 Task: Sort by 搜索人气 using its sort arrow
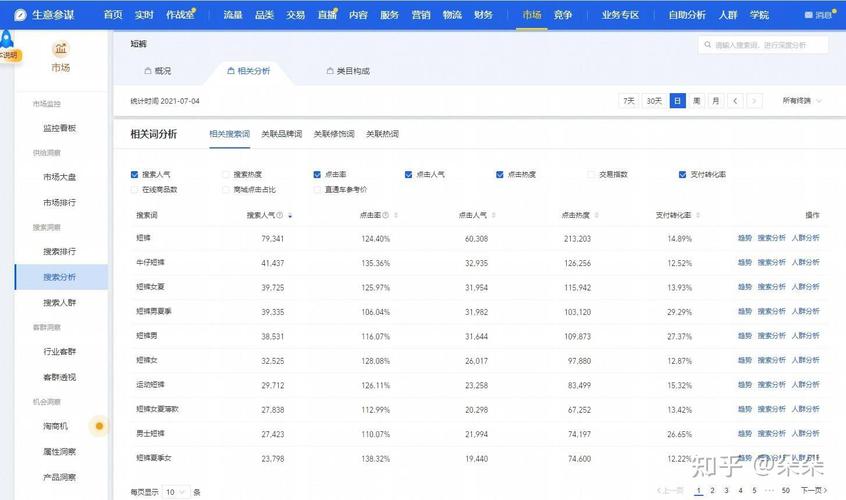[290, 216]
